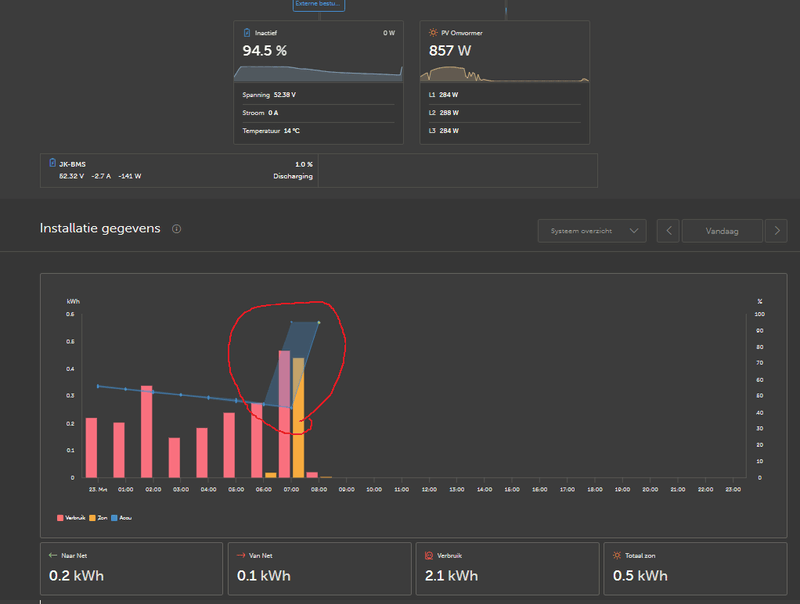Viewport: 800px width, 604px height.
Task: Click the sun icon beside PV Omvormer
Action: tap(433, 33)
